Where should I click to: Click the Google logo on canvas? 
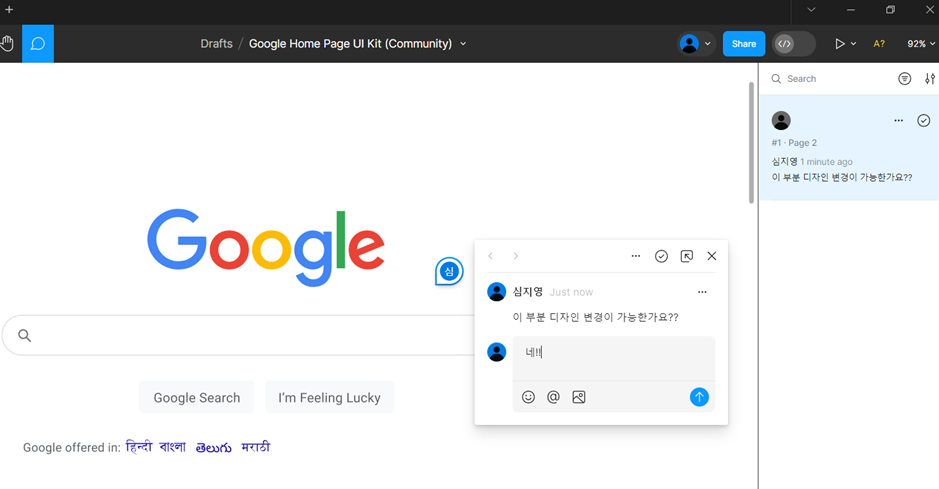[266, 247]
